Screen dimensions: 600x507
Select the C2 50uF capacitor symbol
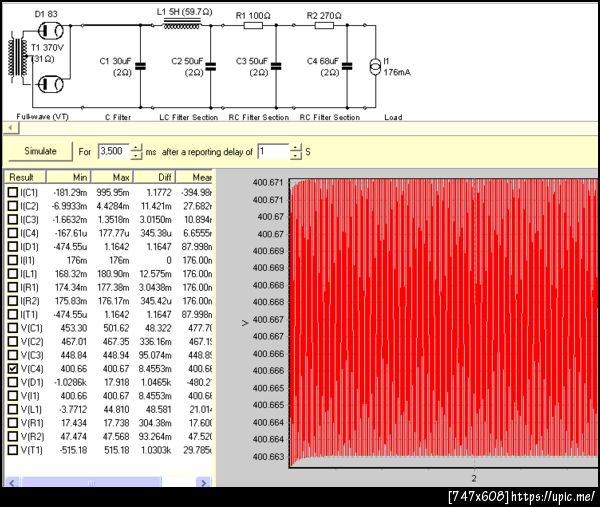click(210, 66)
